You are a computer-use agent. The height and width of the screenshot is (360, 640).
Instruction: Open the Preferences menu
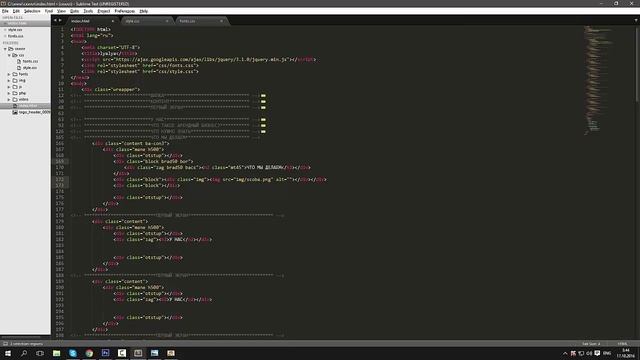click(124, 11)
